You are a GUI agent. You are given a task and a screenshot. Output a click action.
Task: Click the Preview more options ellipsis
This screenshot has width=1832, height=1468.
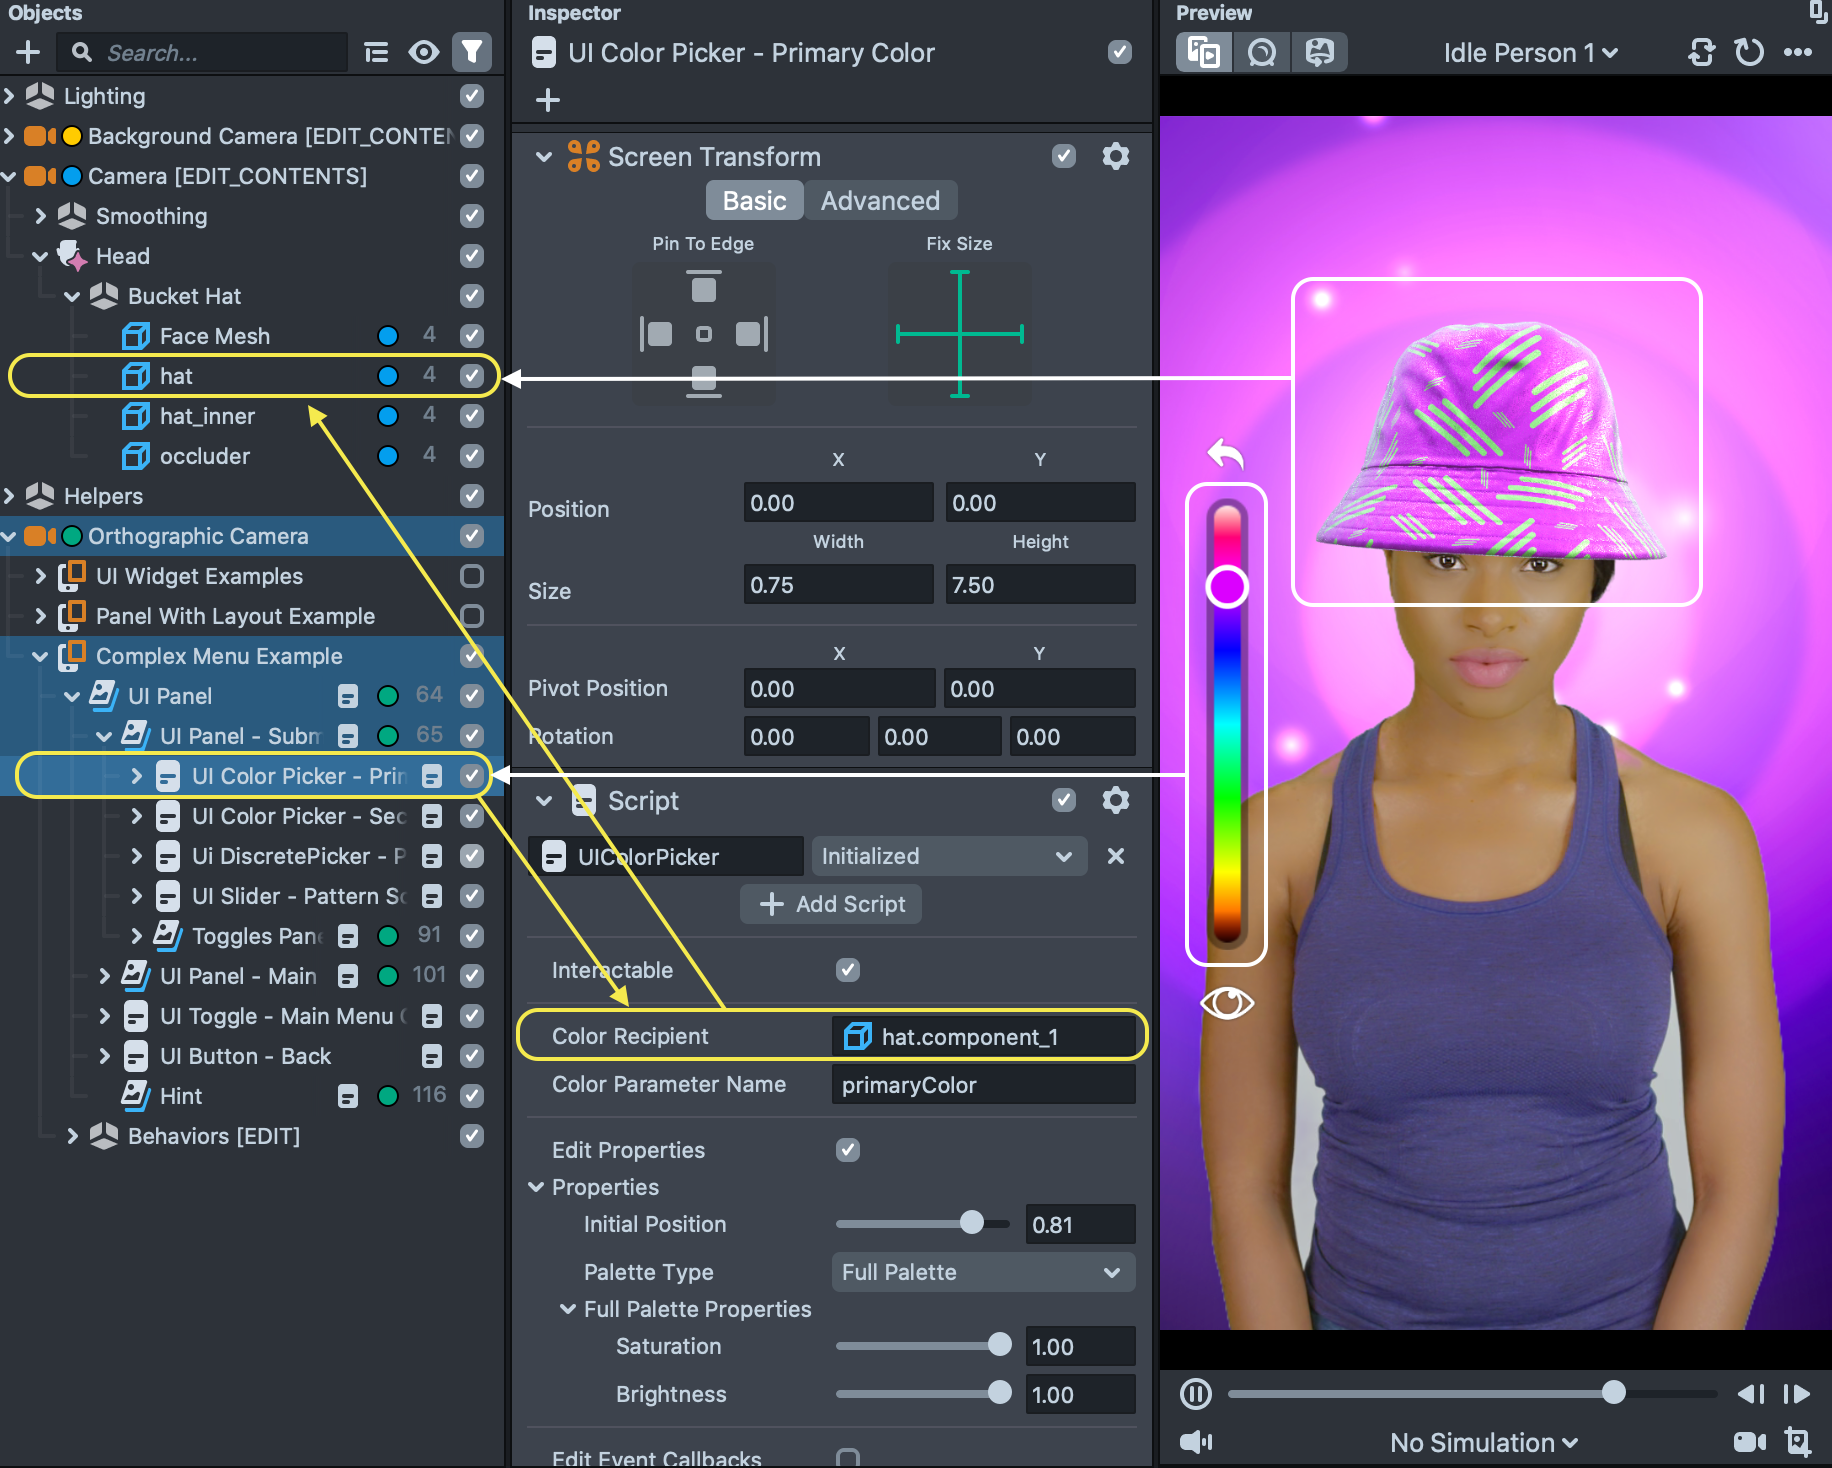1797,52
